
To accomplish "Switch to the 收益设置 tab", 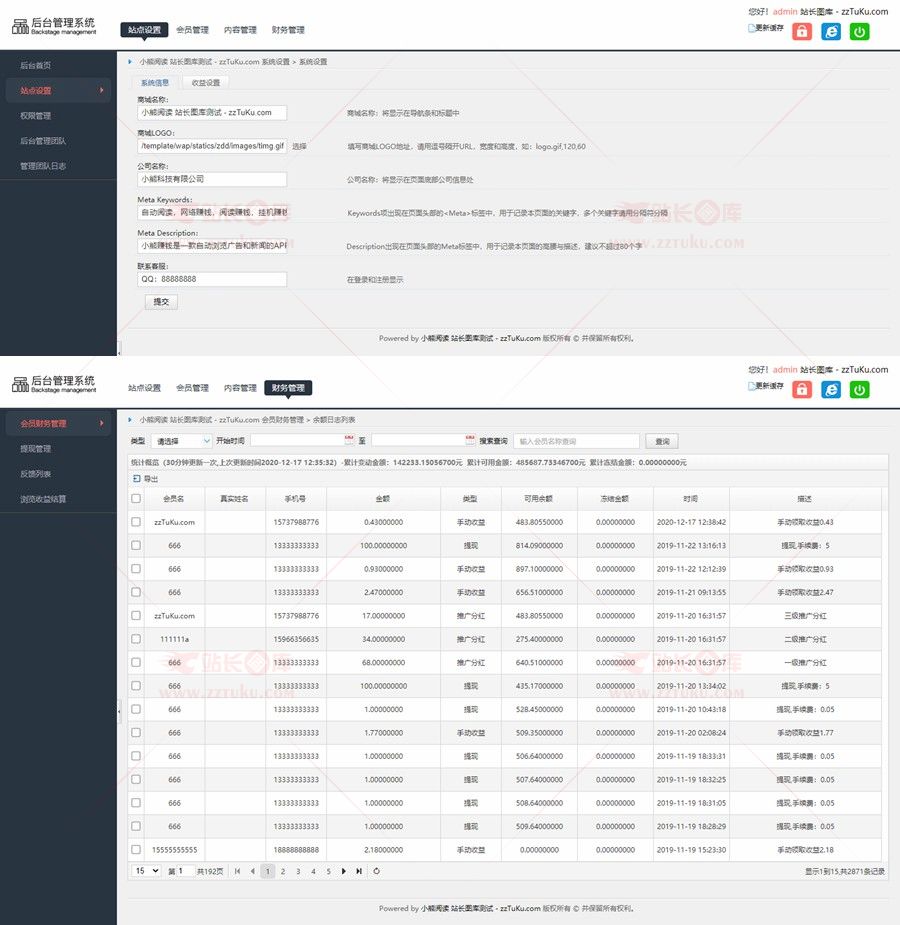I will [206, 82].
